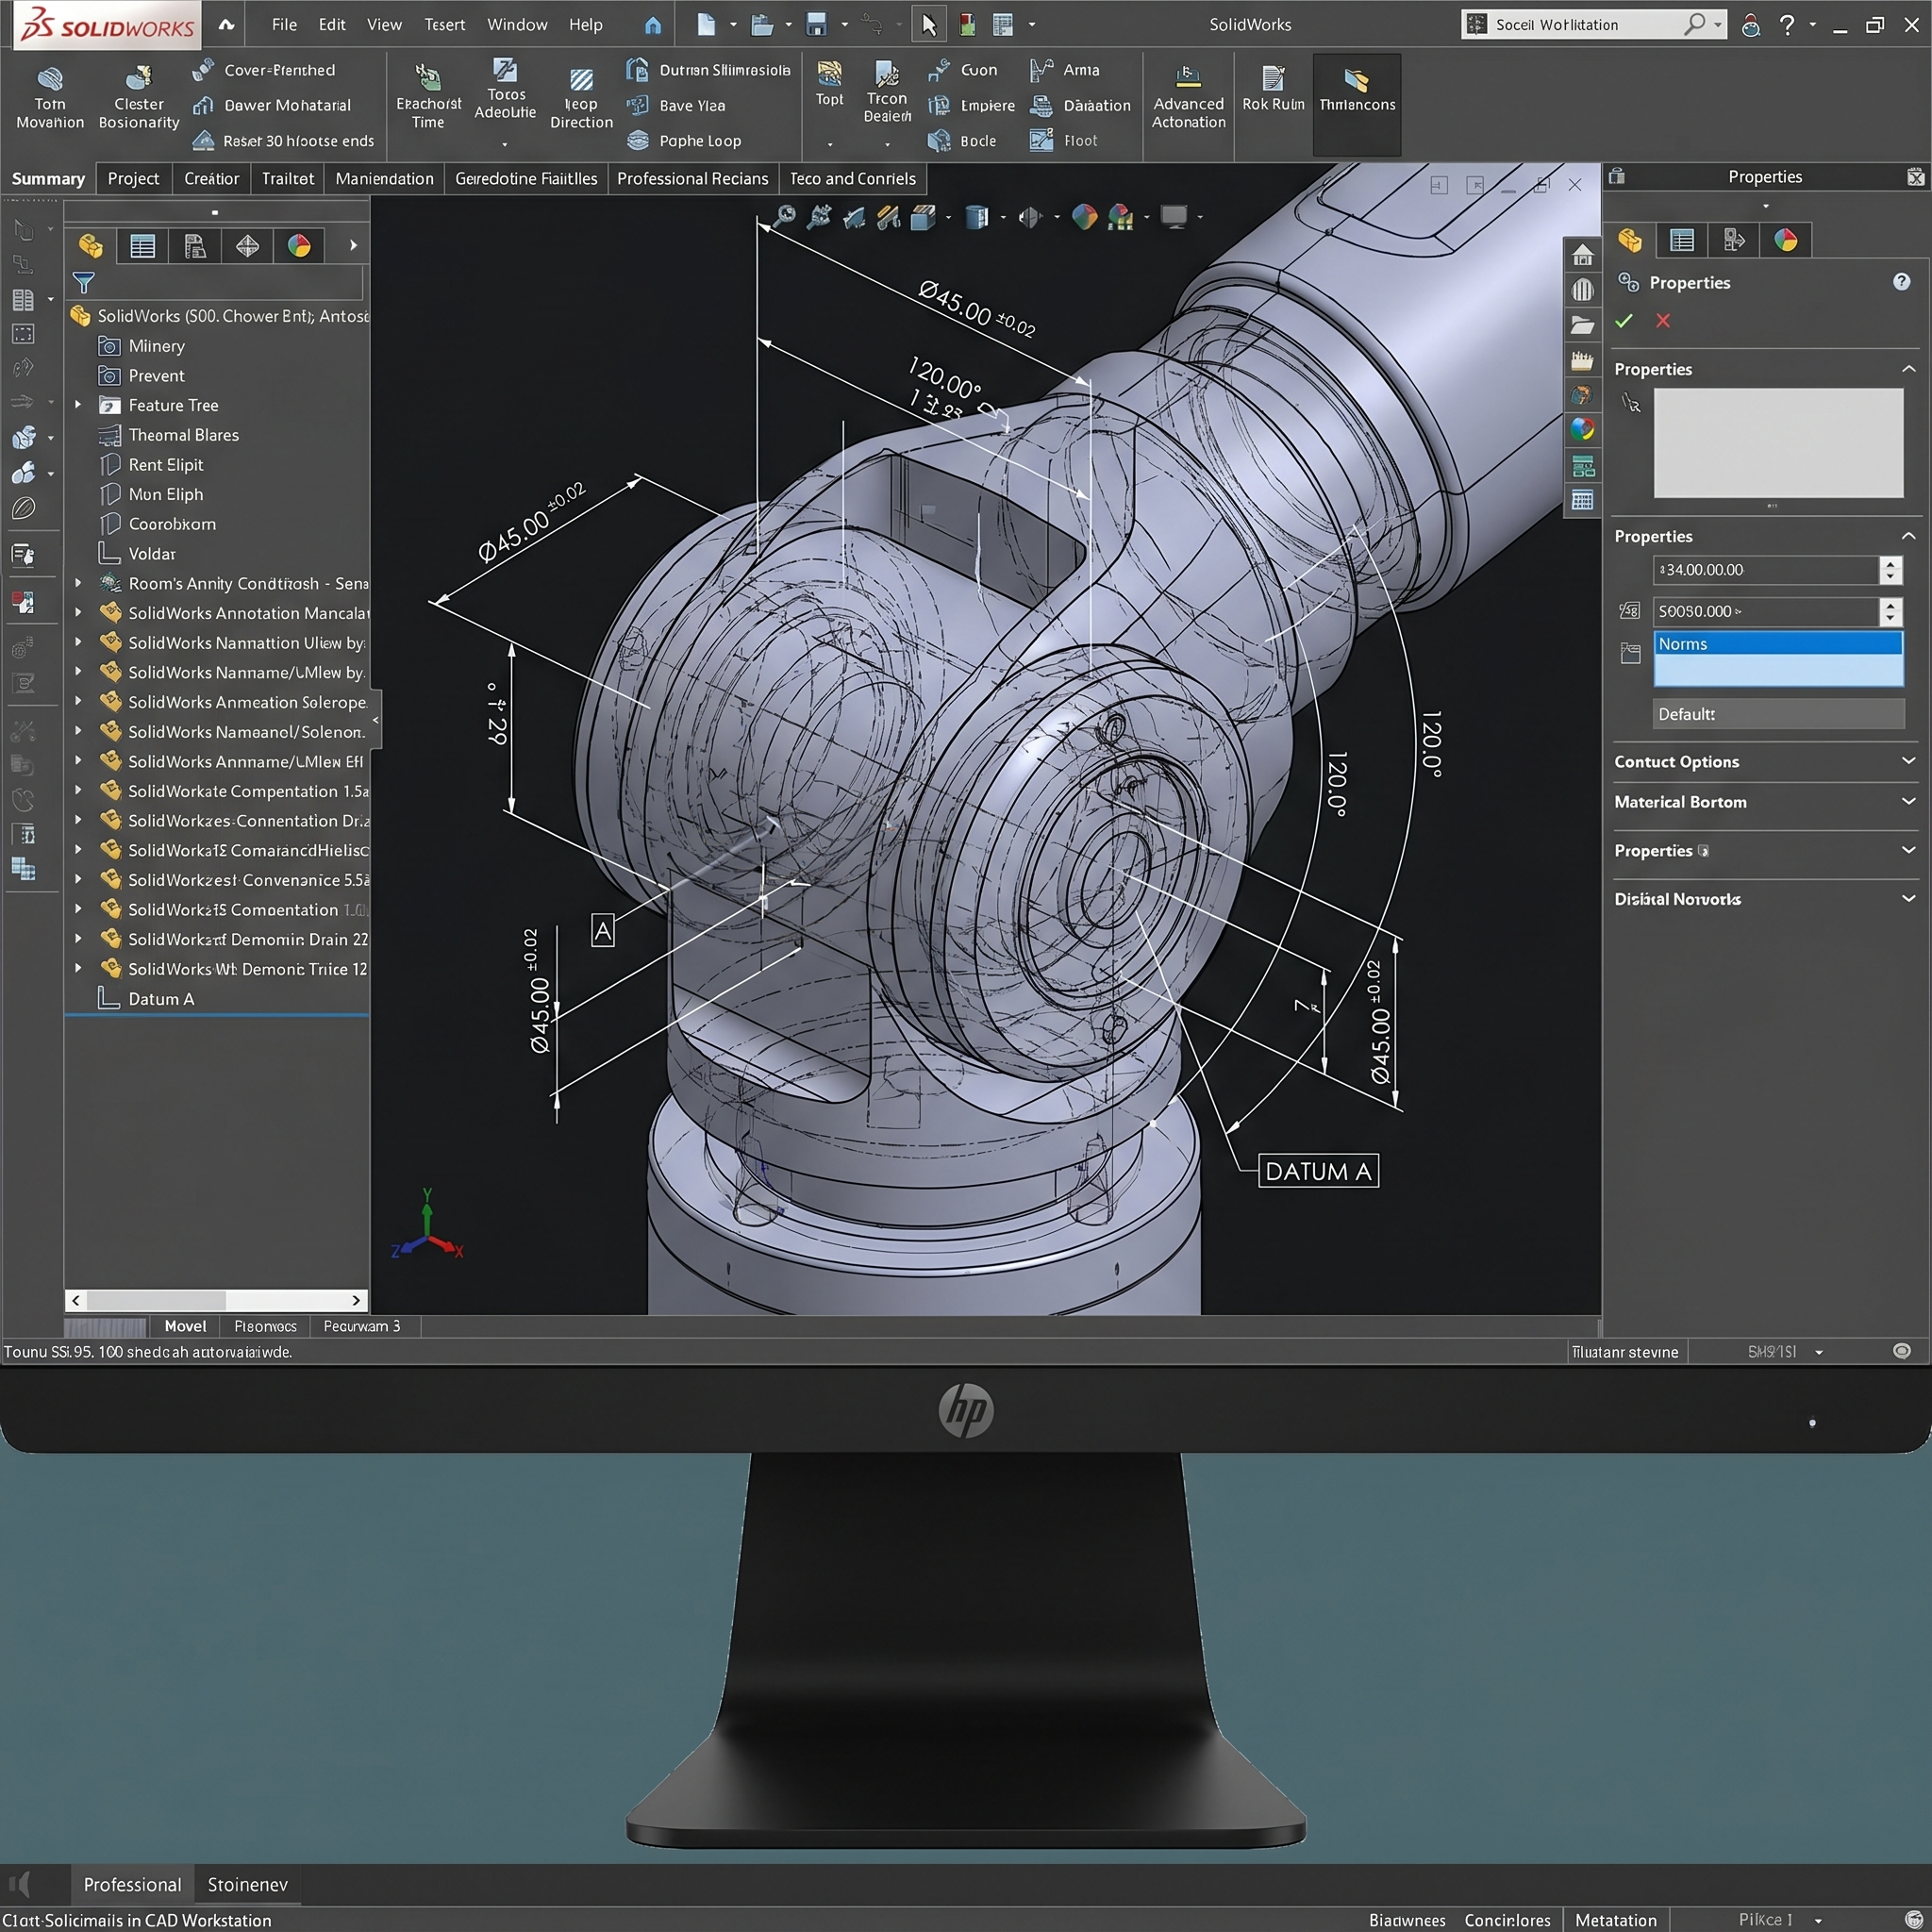Expand the Contuct Options section
Viewport: 1932px width, 1932px height.
coord(1908,761)
